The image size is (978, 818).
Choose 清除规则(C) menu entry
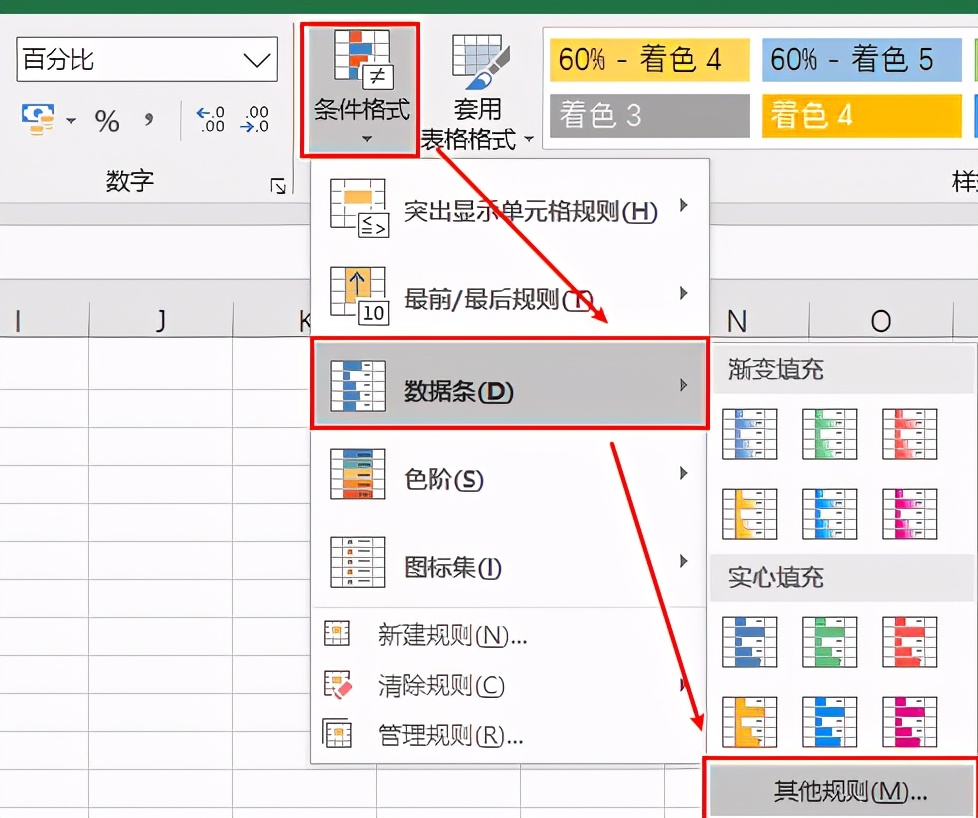[510, 685]
